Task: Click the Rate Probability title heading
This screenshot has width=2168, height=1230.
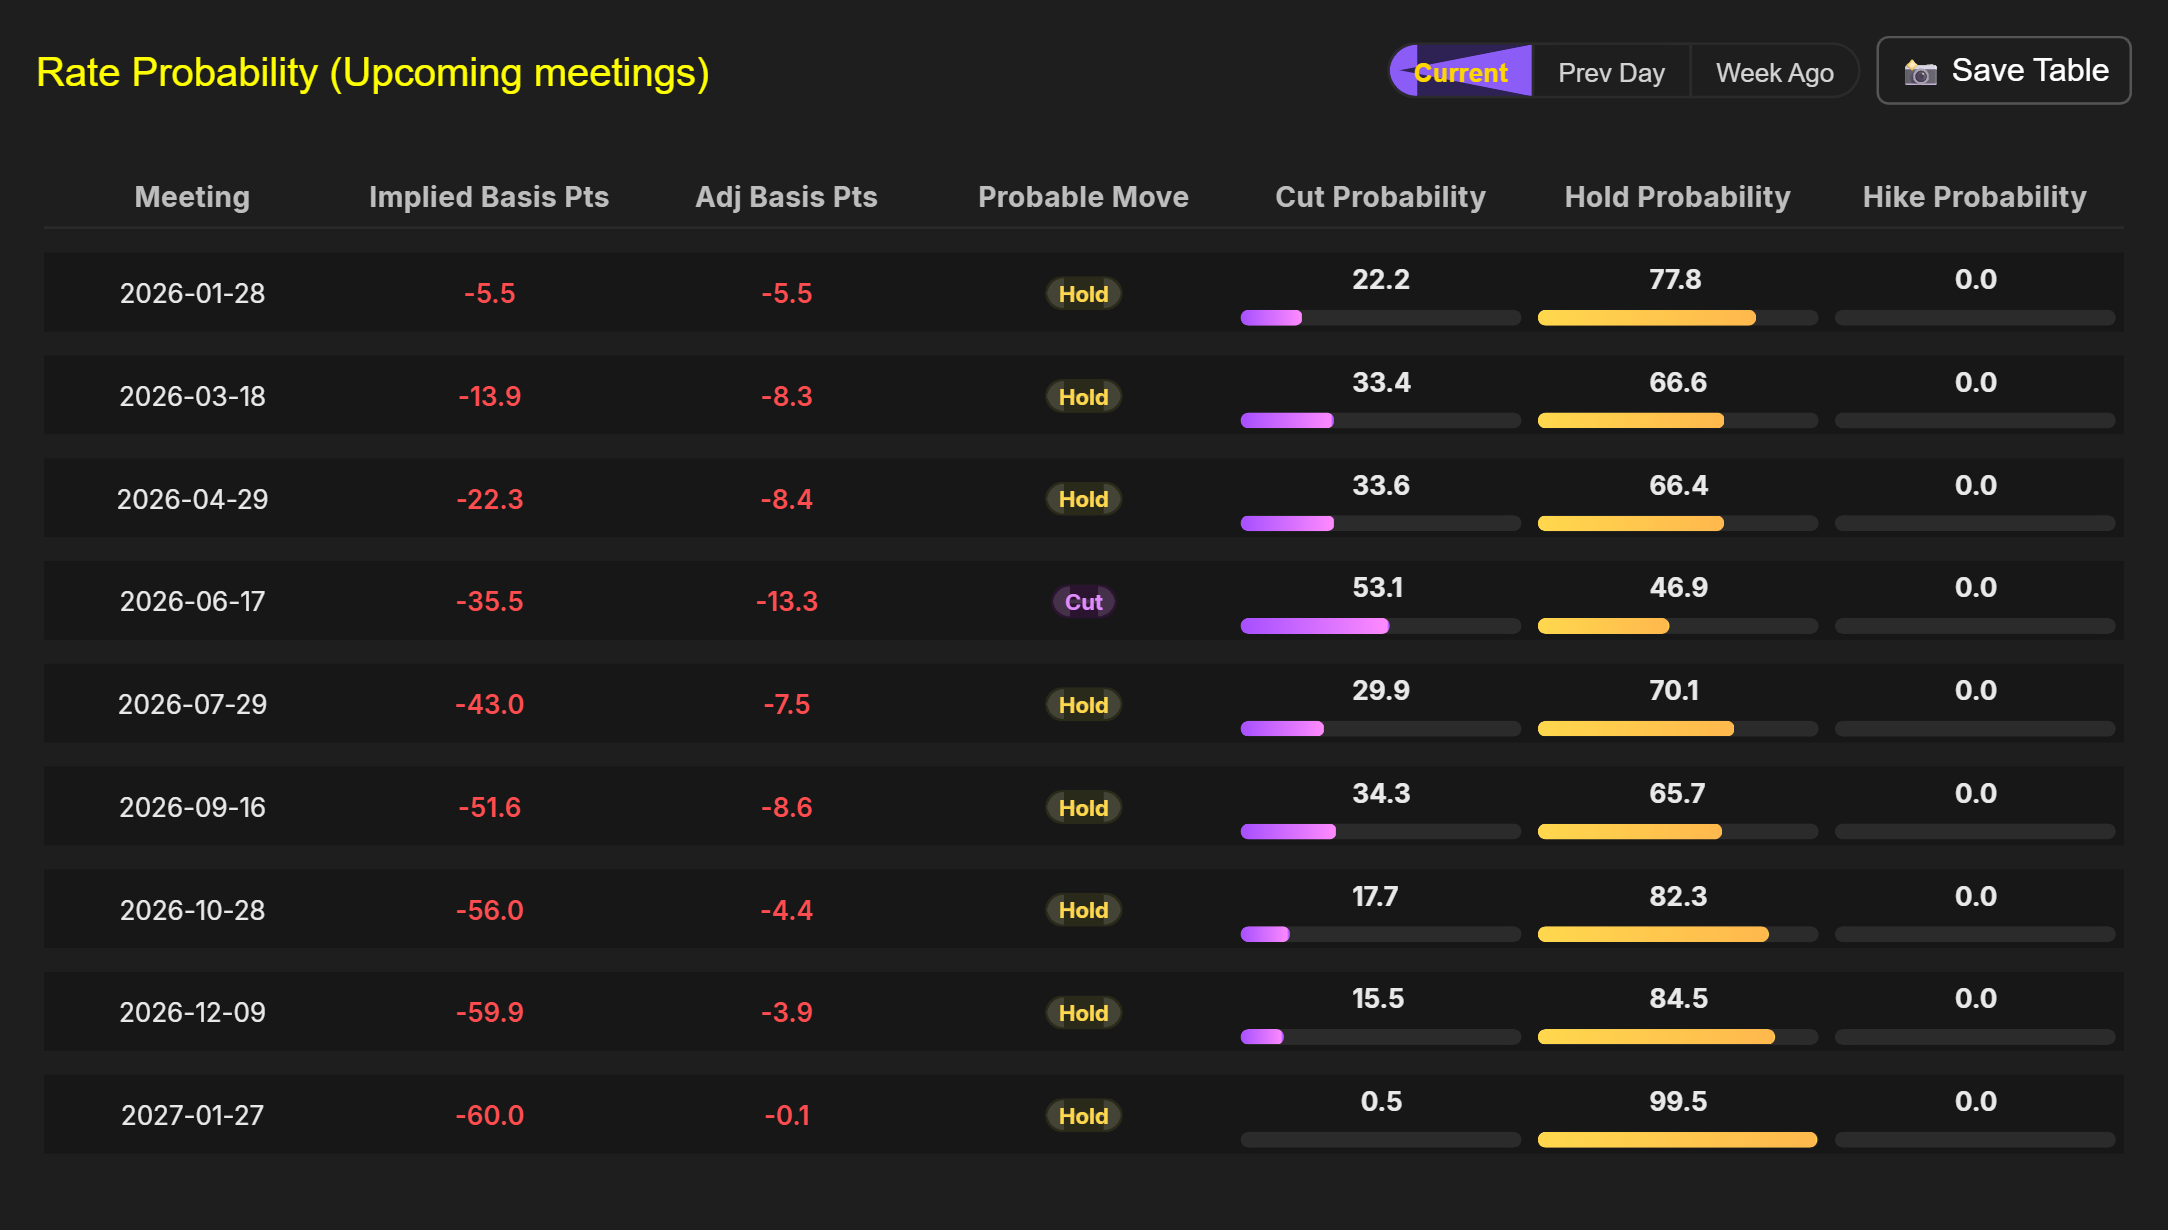Action: point(372,73)
